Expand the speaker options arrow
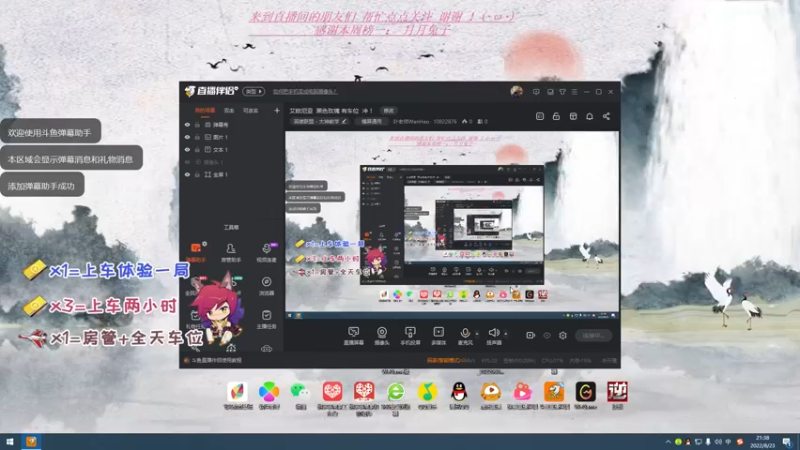The width and height of the screenshot is (800, 450). click(x=506, y=334)
